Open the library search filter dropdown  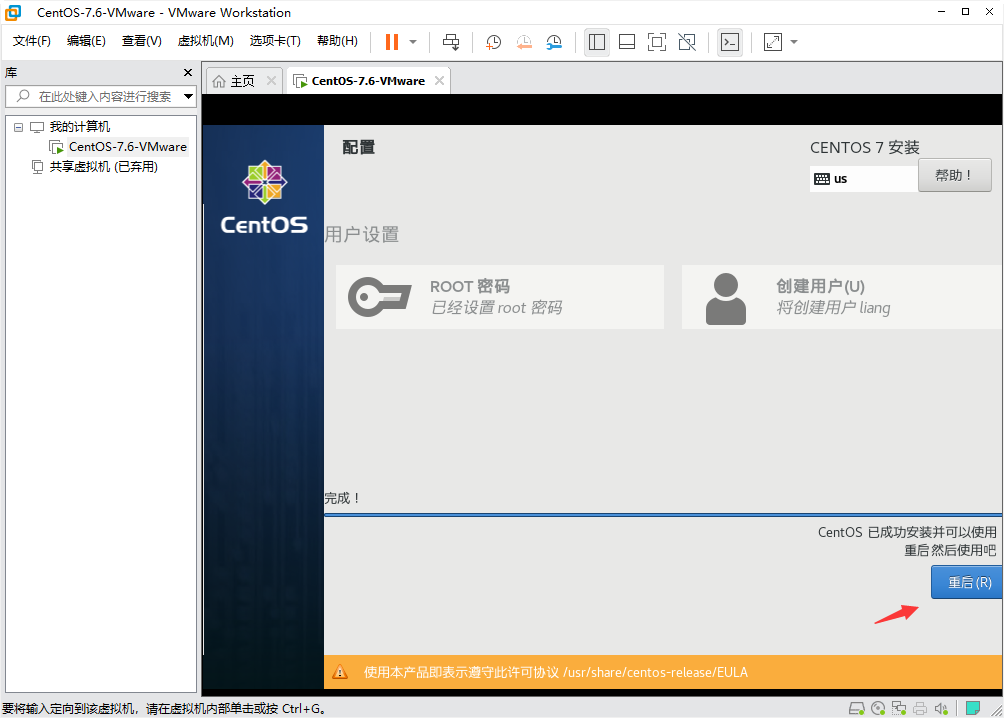coord(188,97)
